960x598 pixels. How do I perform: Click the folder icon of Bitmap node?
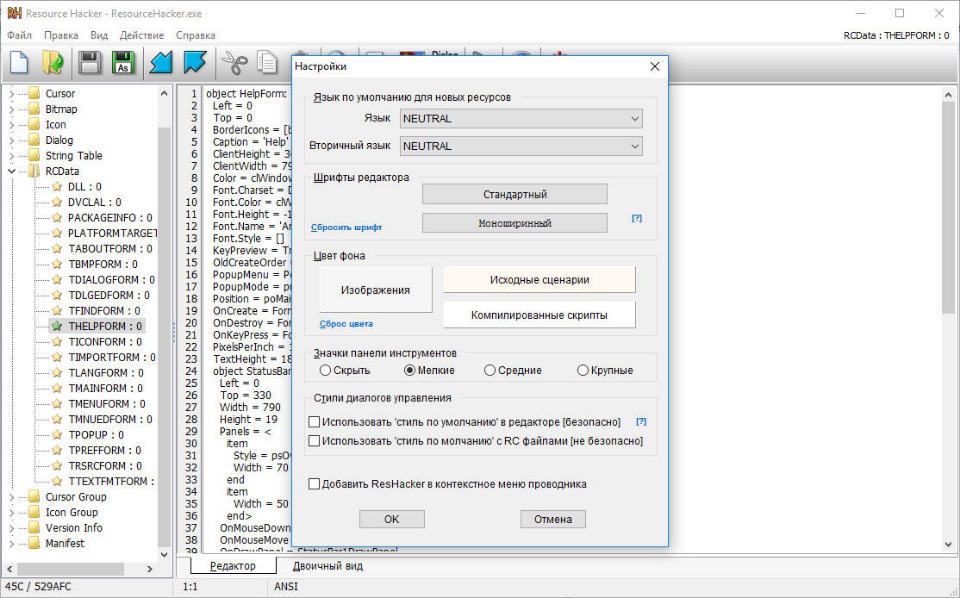[x=34, y=109]
